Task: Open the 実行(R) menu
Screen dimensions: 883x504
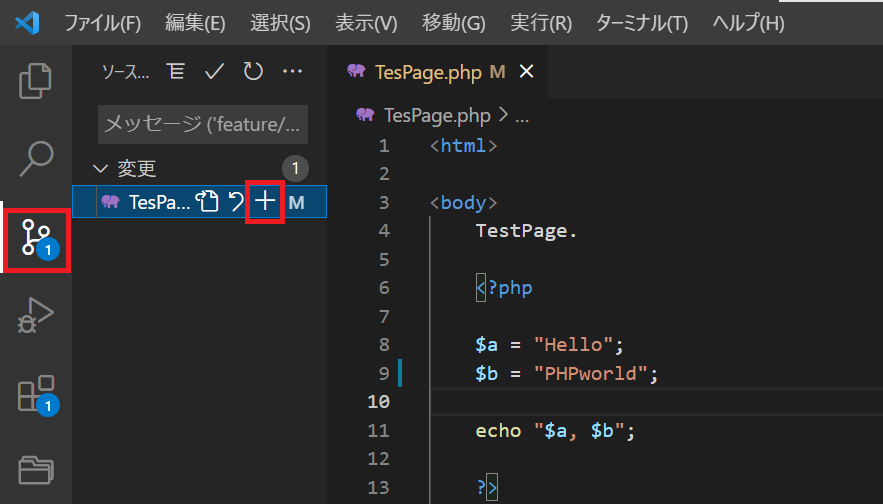Action: point(541,23)
